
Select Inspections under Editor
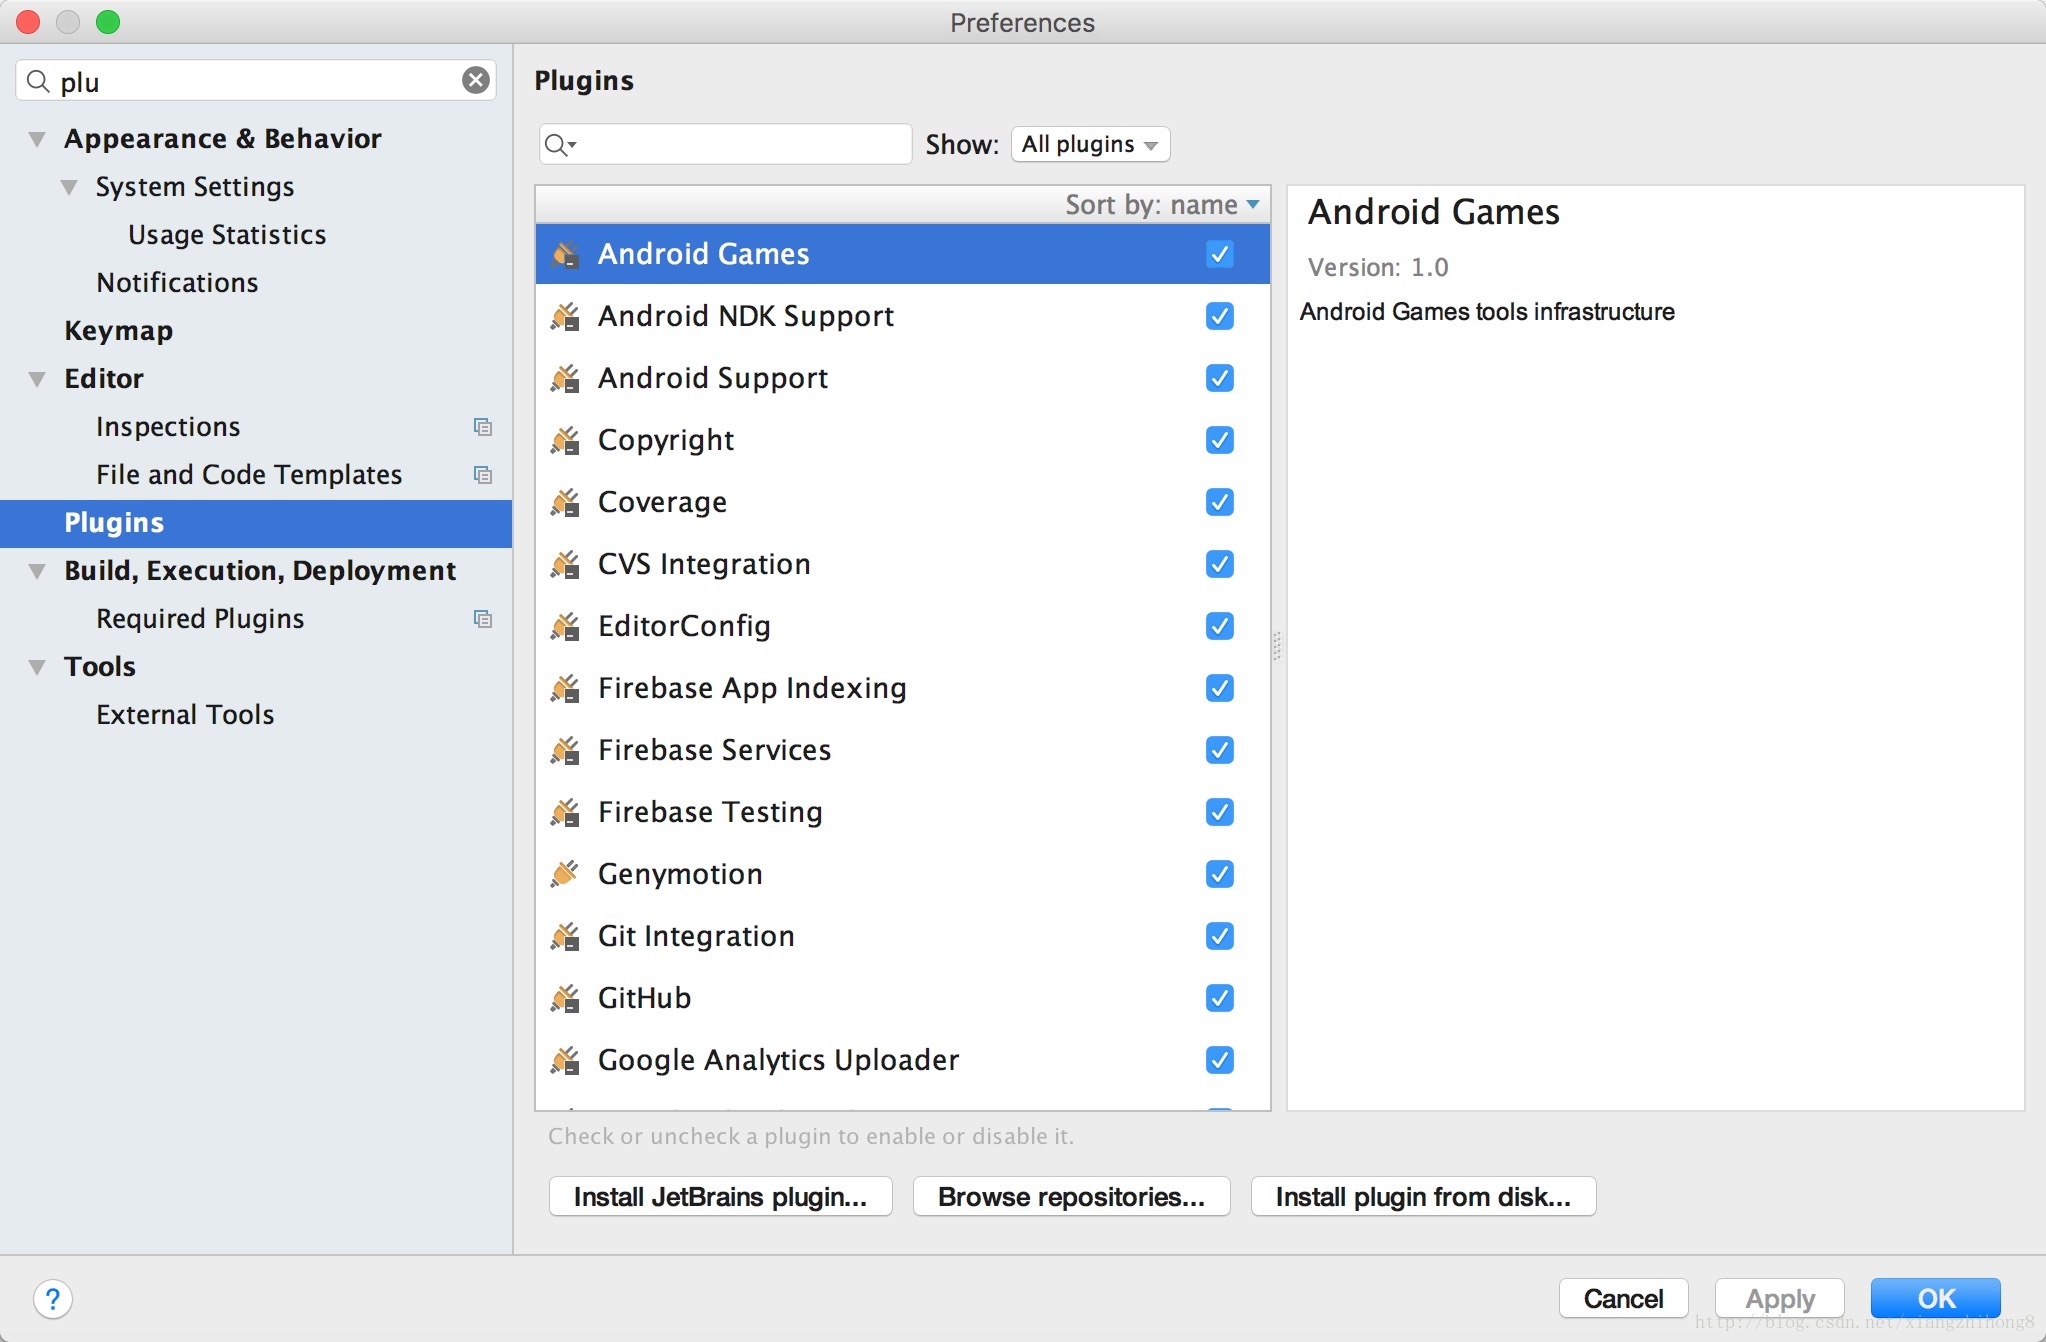pyautogui.click(x=168, y=427)
